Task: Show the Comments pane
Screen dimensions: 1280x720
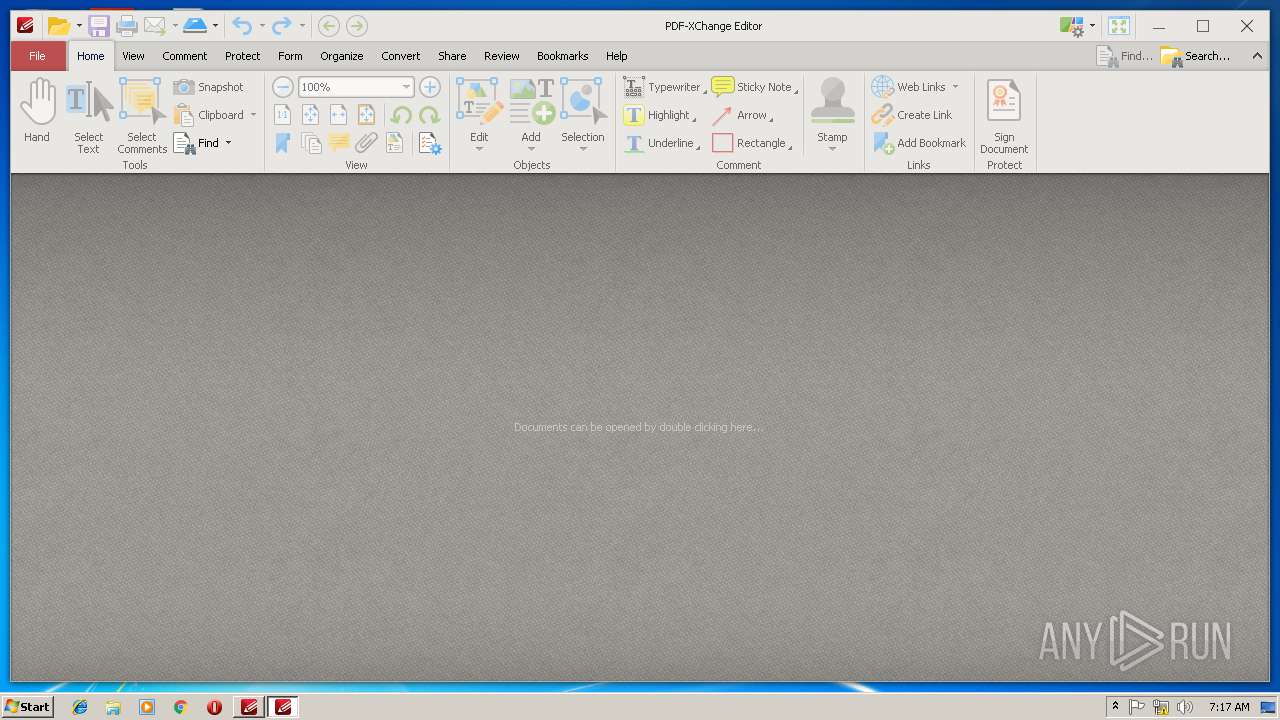Action: click(339, 143)
